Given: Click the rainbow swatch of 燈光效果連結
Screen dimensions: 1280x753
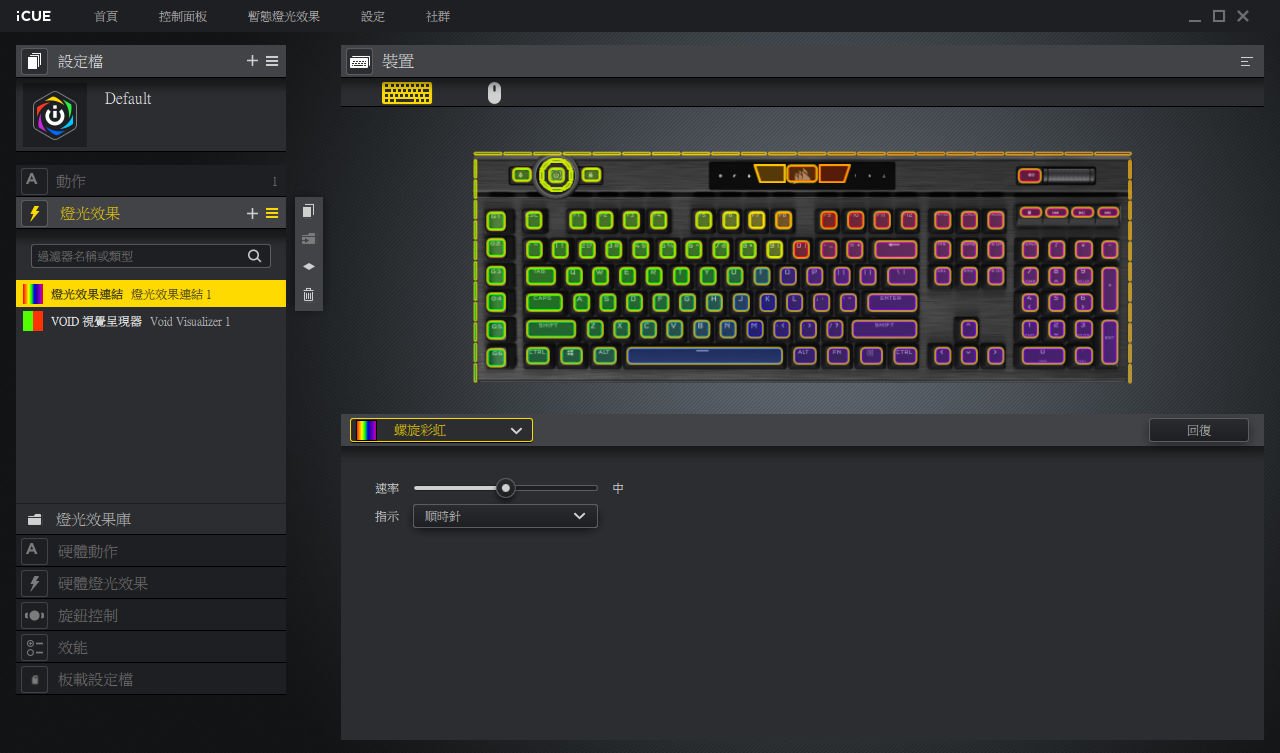Looking at the screenshot, I should click(33, 294).
